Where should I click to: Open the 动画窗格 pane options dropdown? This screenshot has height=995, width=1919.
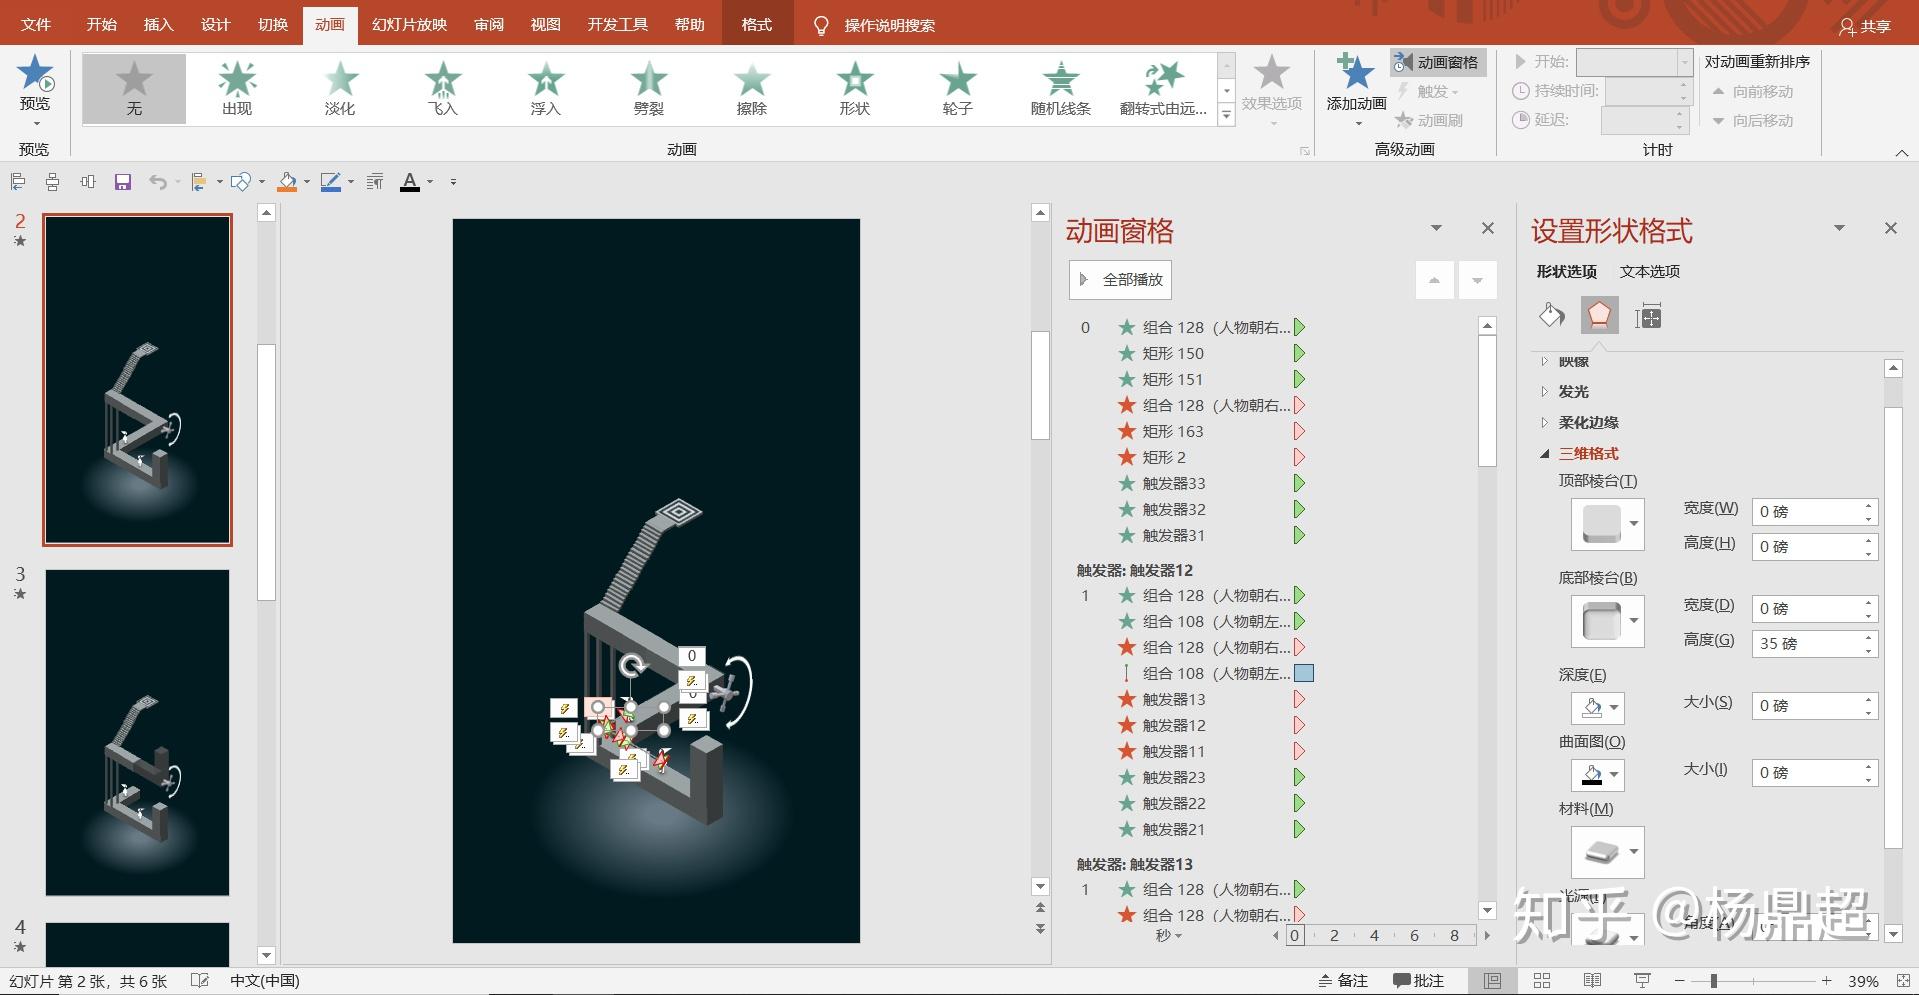pos(1436,229)
